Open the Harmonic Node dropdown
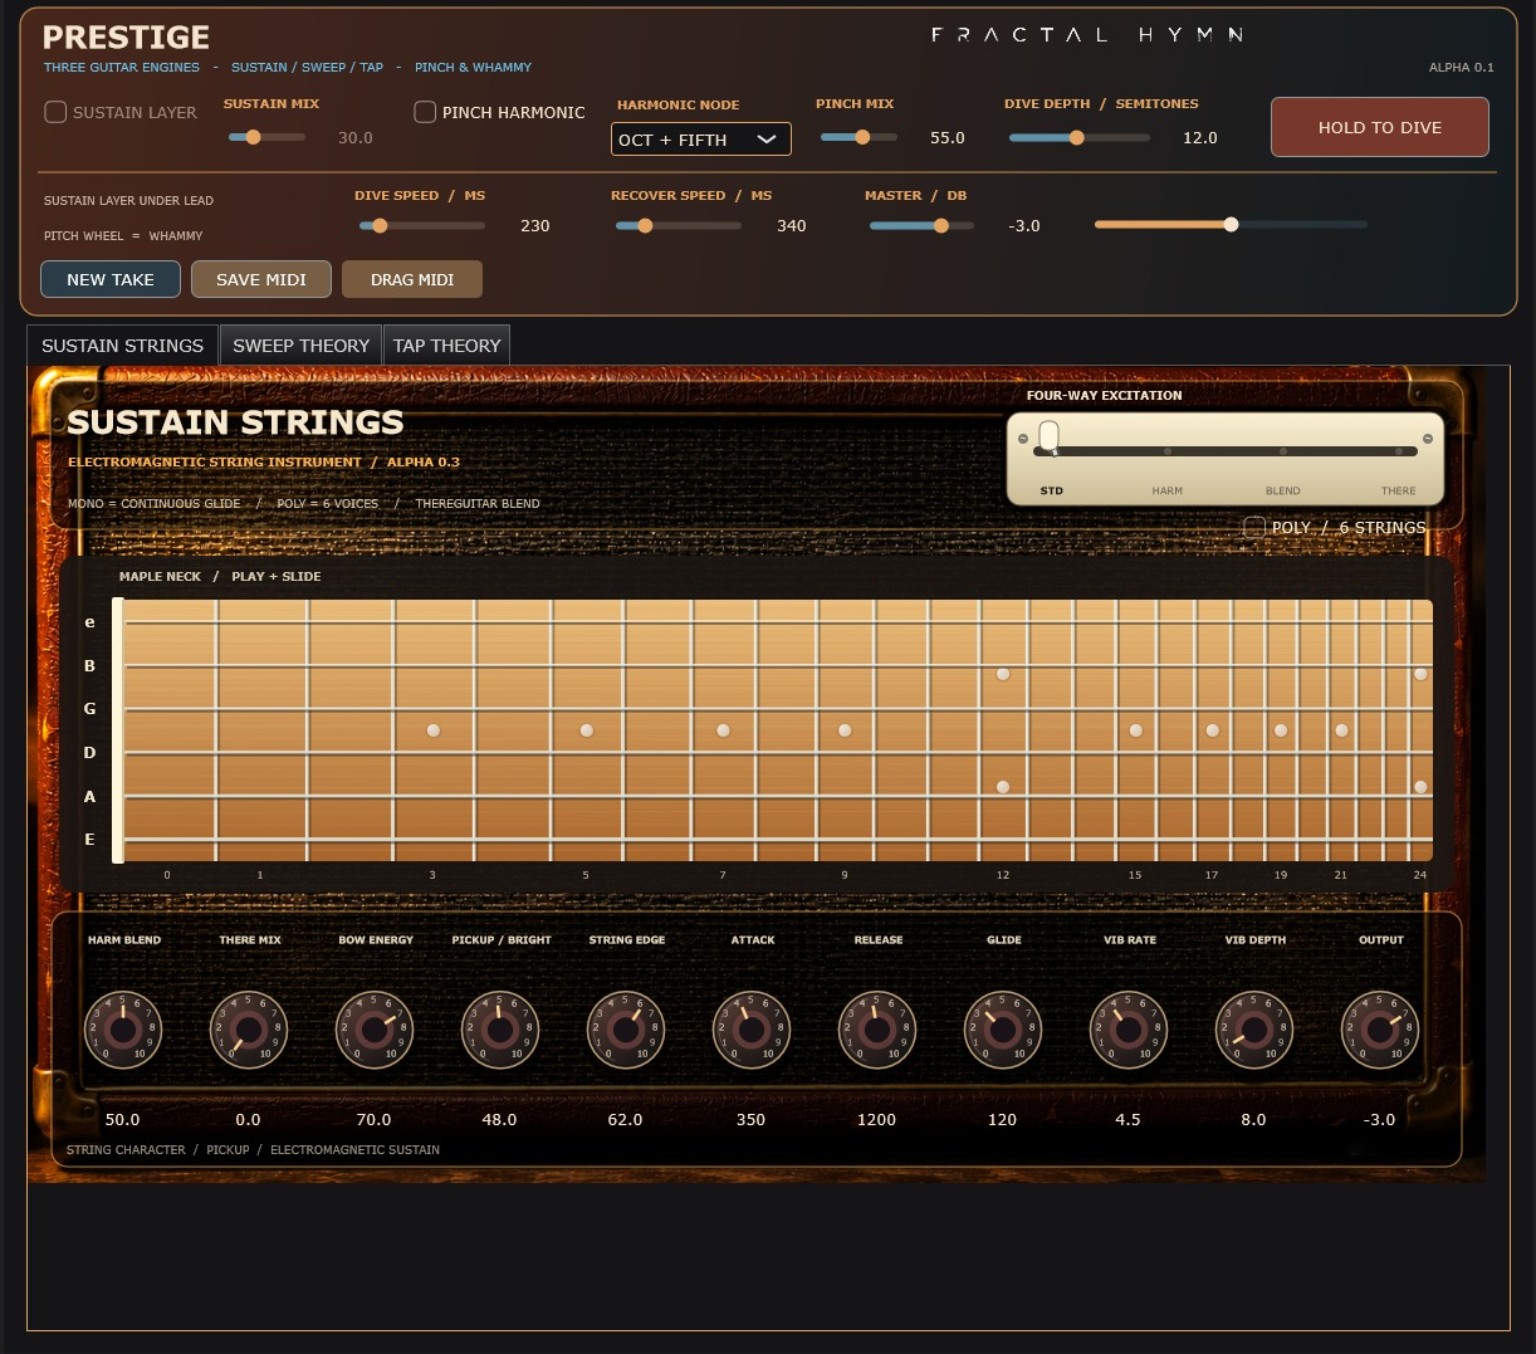This screenshot has width=1536, height=1354. (x=700, y=139)
